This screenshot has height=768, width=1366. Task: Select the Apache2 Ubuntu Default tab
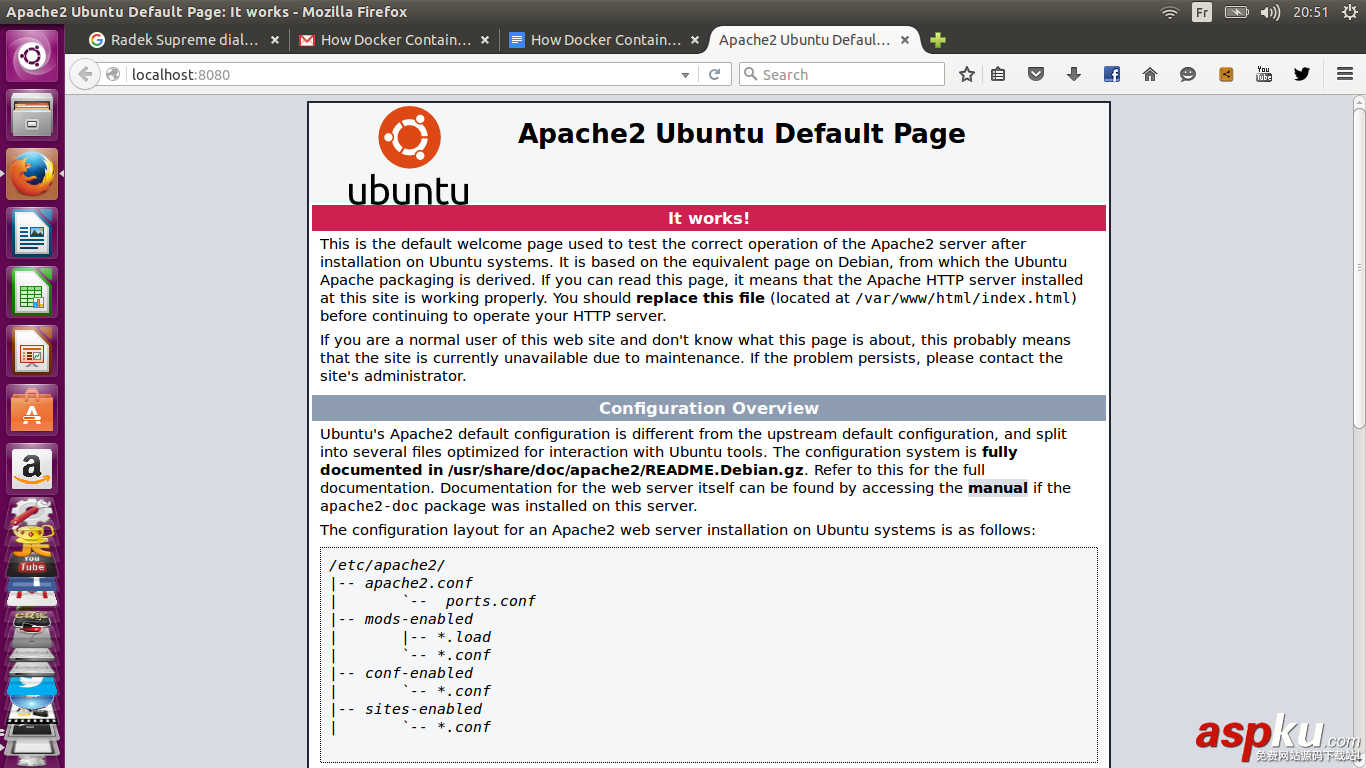[x=804, y=40]
